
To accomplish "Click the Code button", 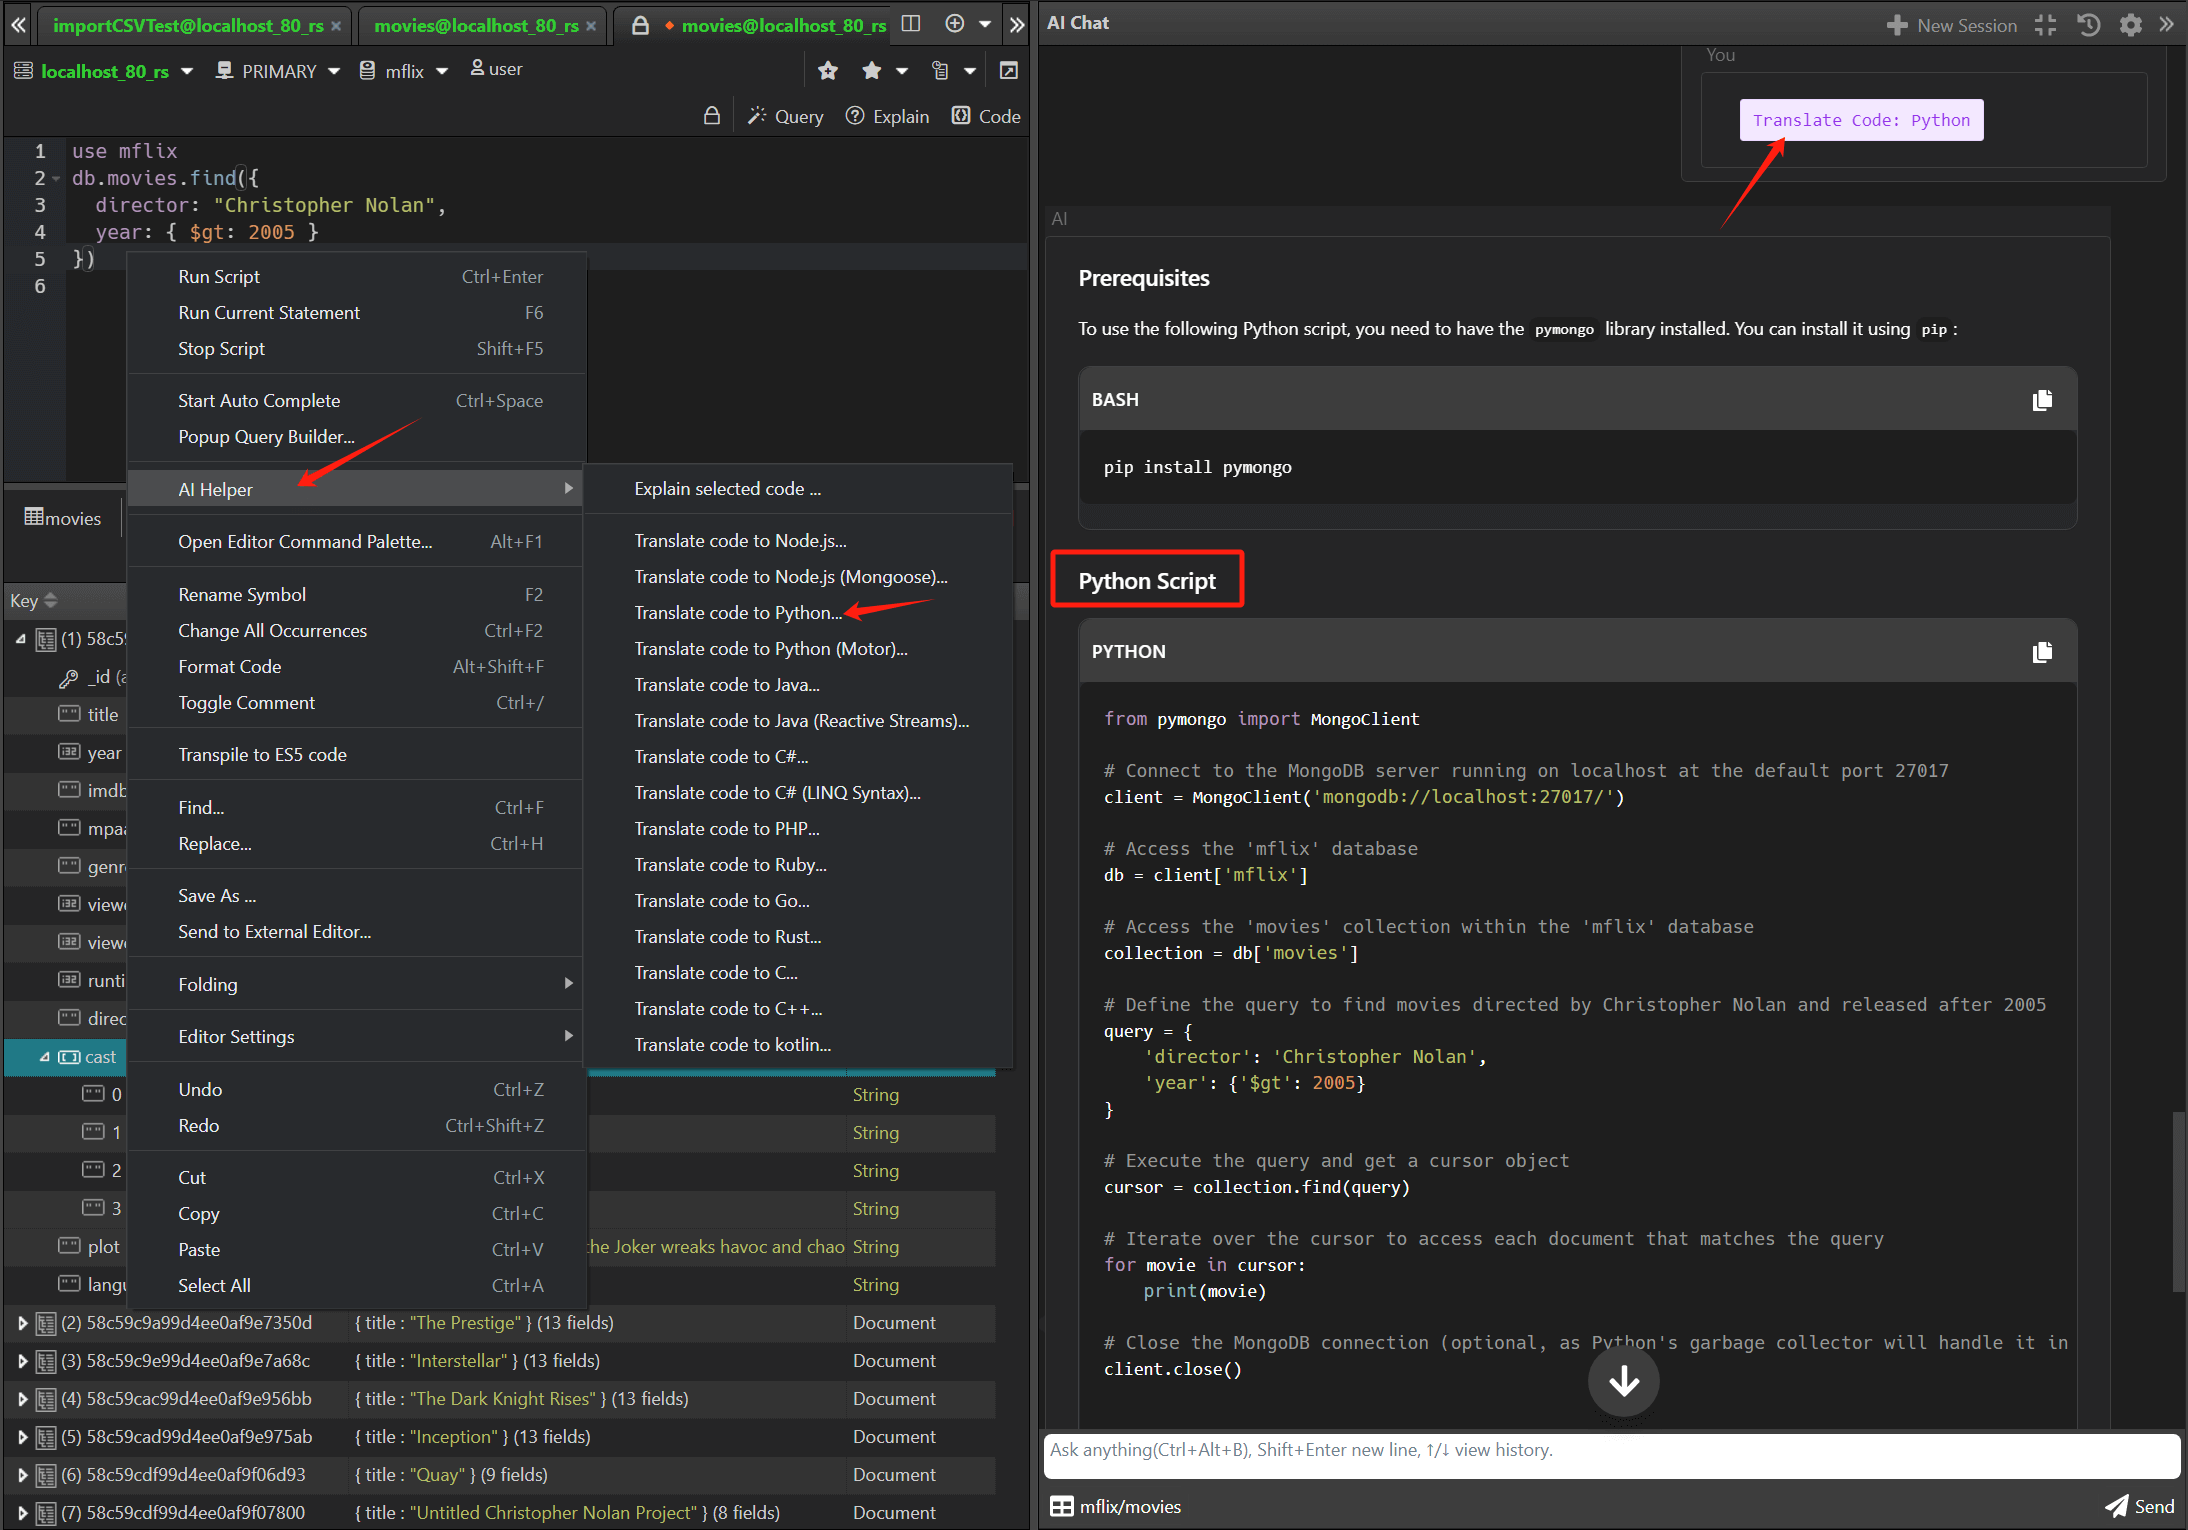I will point(986,116).
